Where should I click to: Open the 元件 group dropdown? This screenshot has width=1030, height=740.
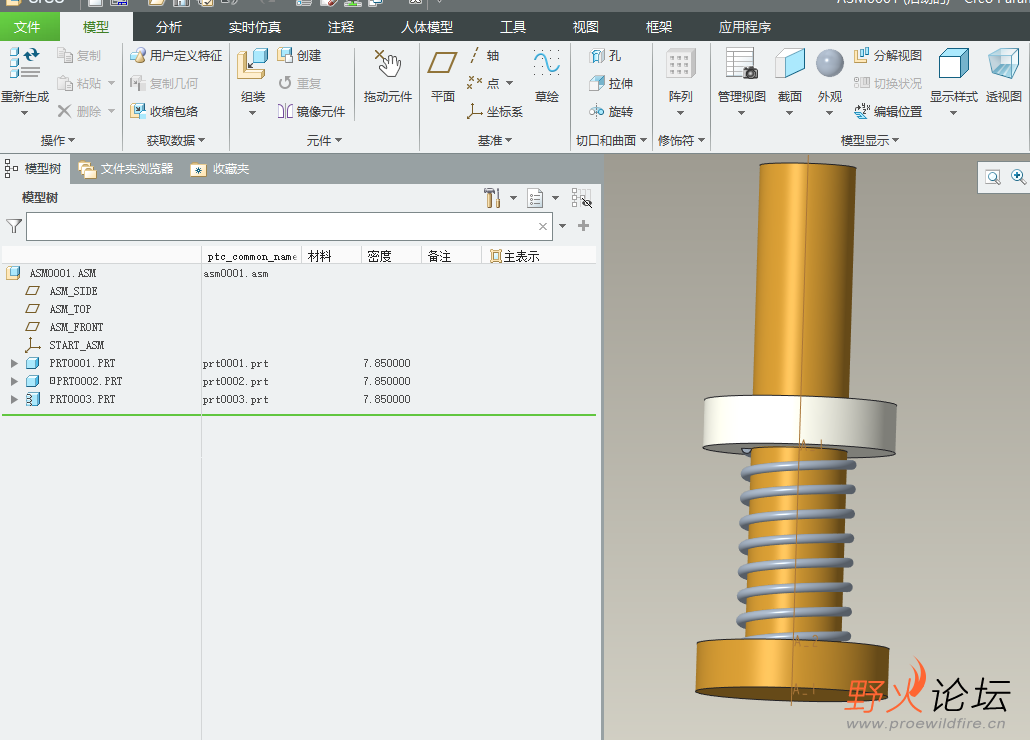click(x=325, y=141)
